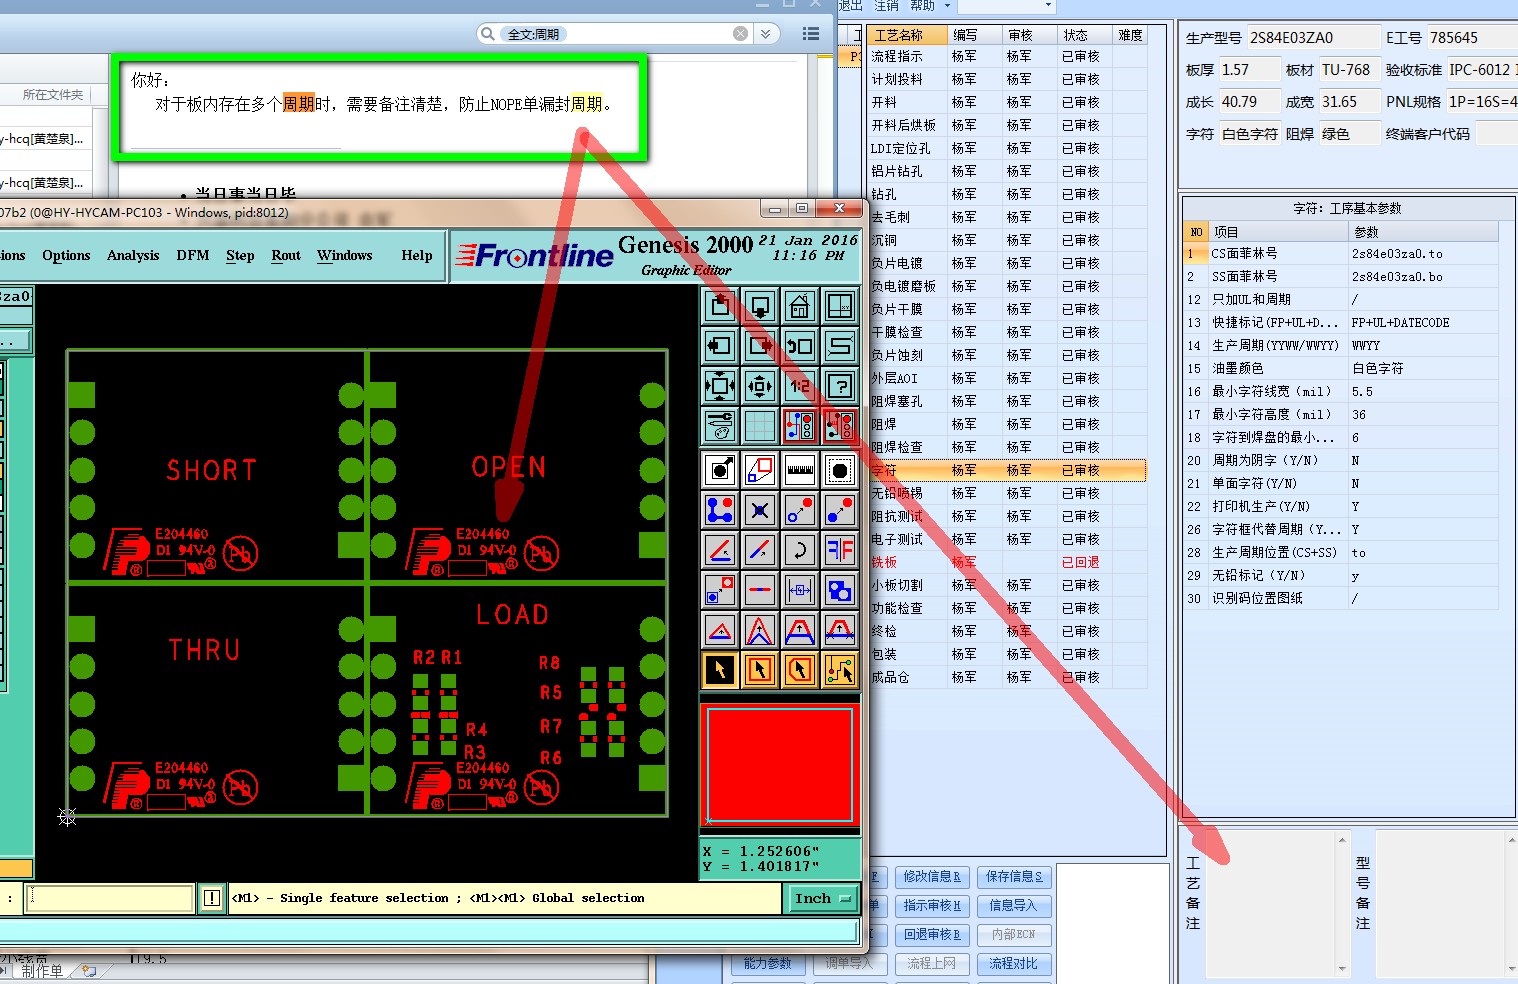This screenshot has height=984, width=1518.
Task: Select the arrow-in-rectangle selection icon
Action: tap(760, 670)
